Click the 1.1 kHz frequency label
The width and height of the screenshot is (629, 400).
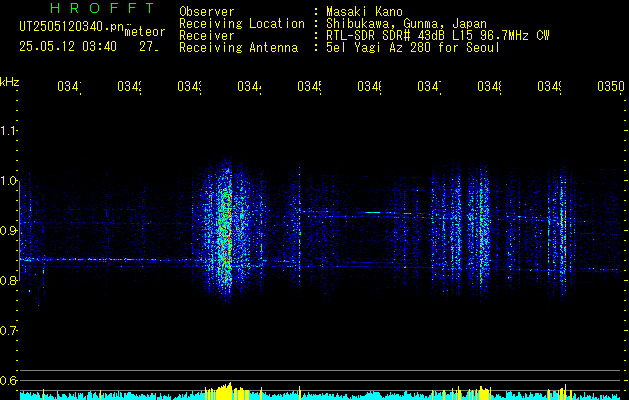pyautogui.click(x=8, y=131)
